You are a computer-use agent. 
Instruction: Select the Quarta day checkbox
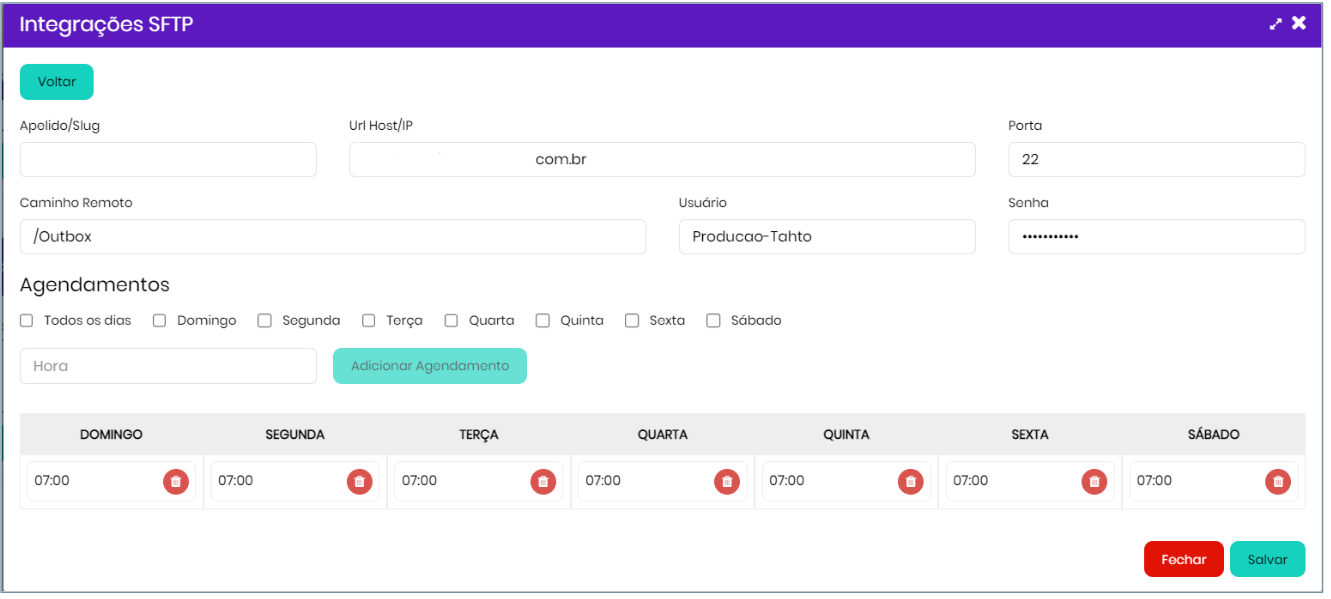point(451,321)
